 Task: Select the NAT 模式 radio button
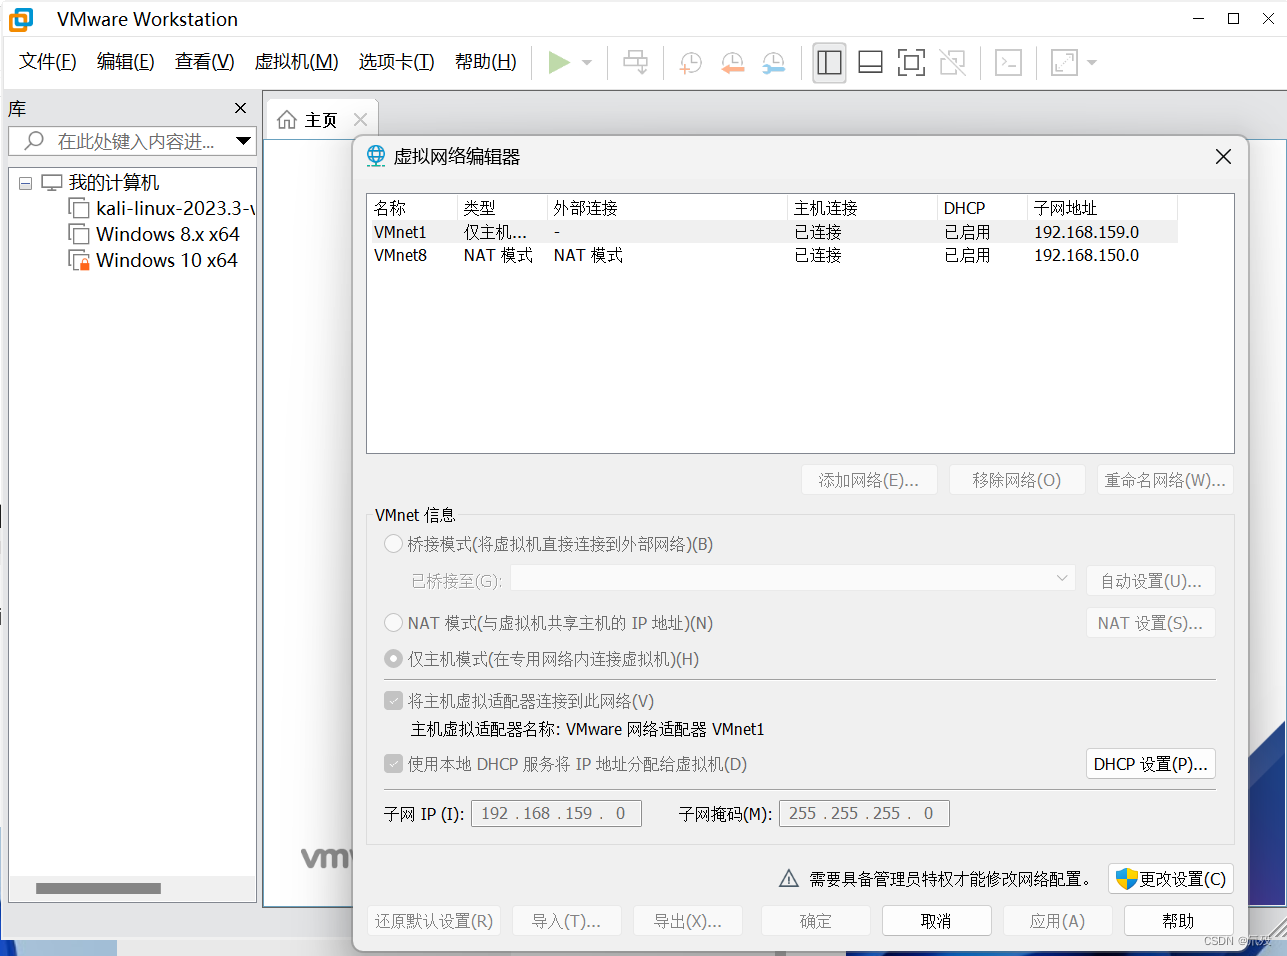point(394,623)
